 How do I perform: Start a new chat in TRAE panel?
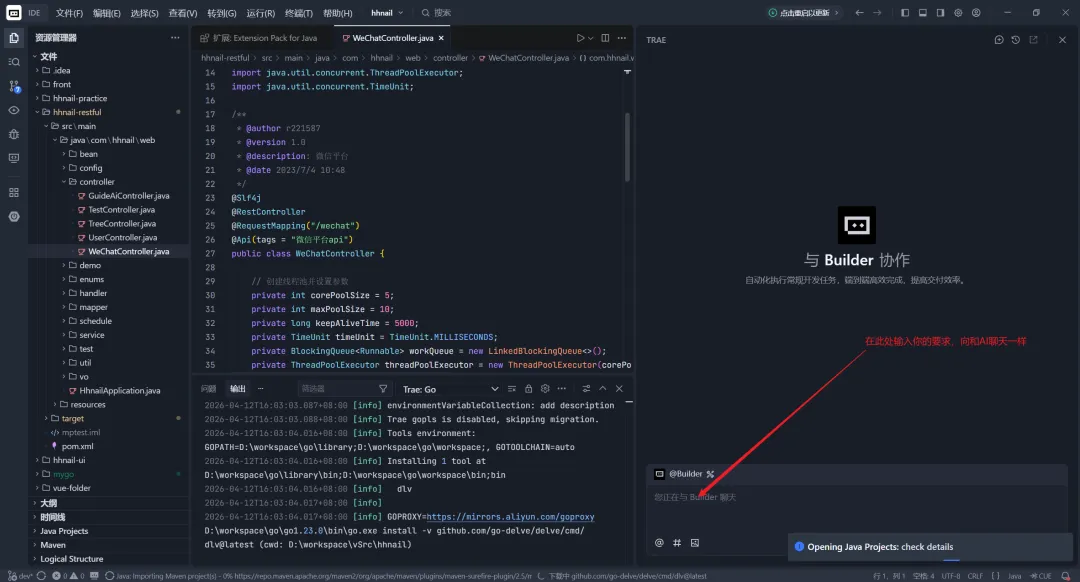click(x=999, y=40)
